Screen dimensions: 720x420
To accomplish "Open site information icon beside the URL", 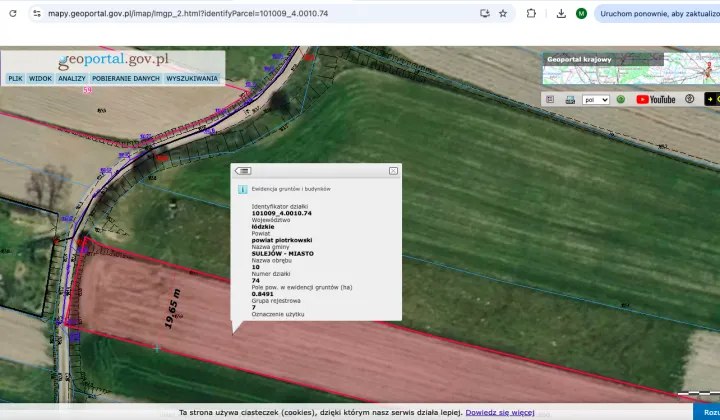I will pos(37,13).
